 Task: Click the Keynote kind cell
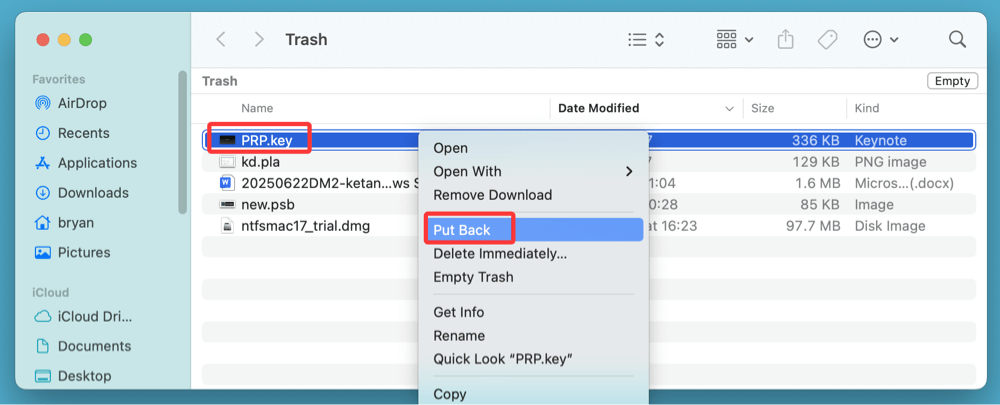881,140
